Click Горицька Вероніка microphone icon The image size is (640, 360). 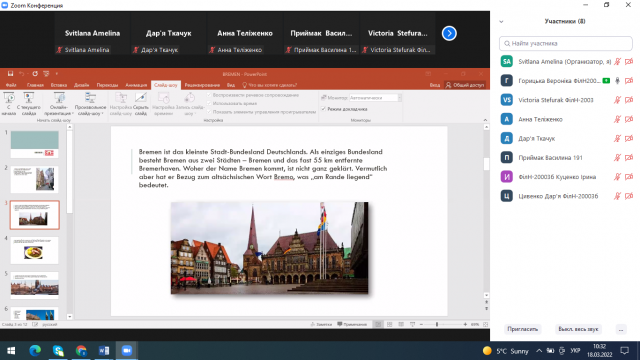618,81
